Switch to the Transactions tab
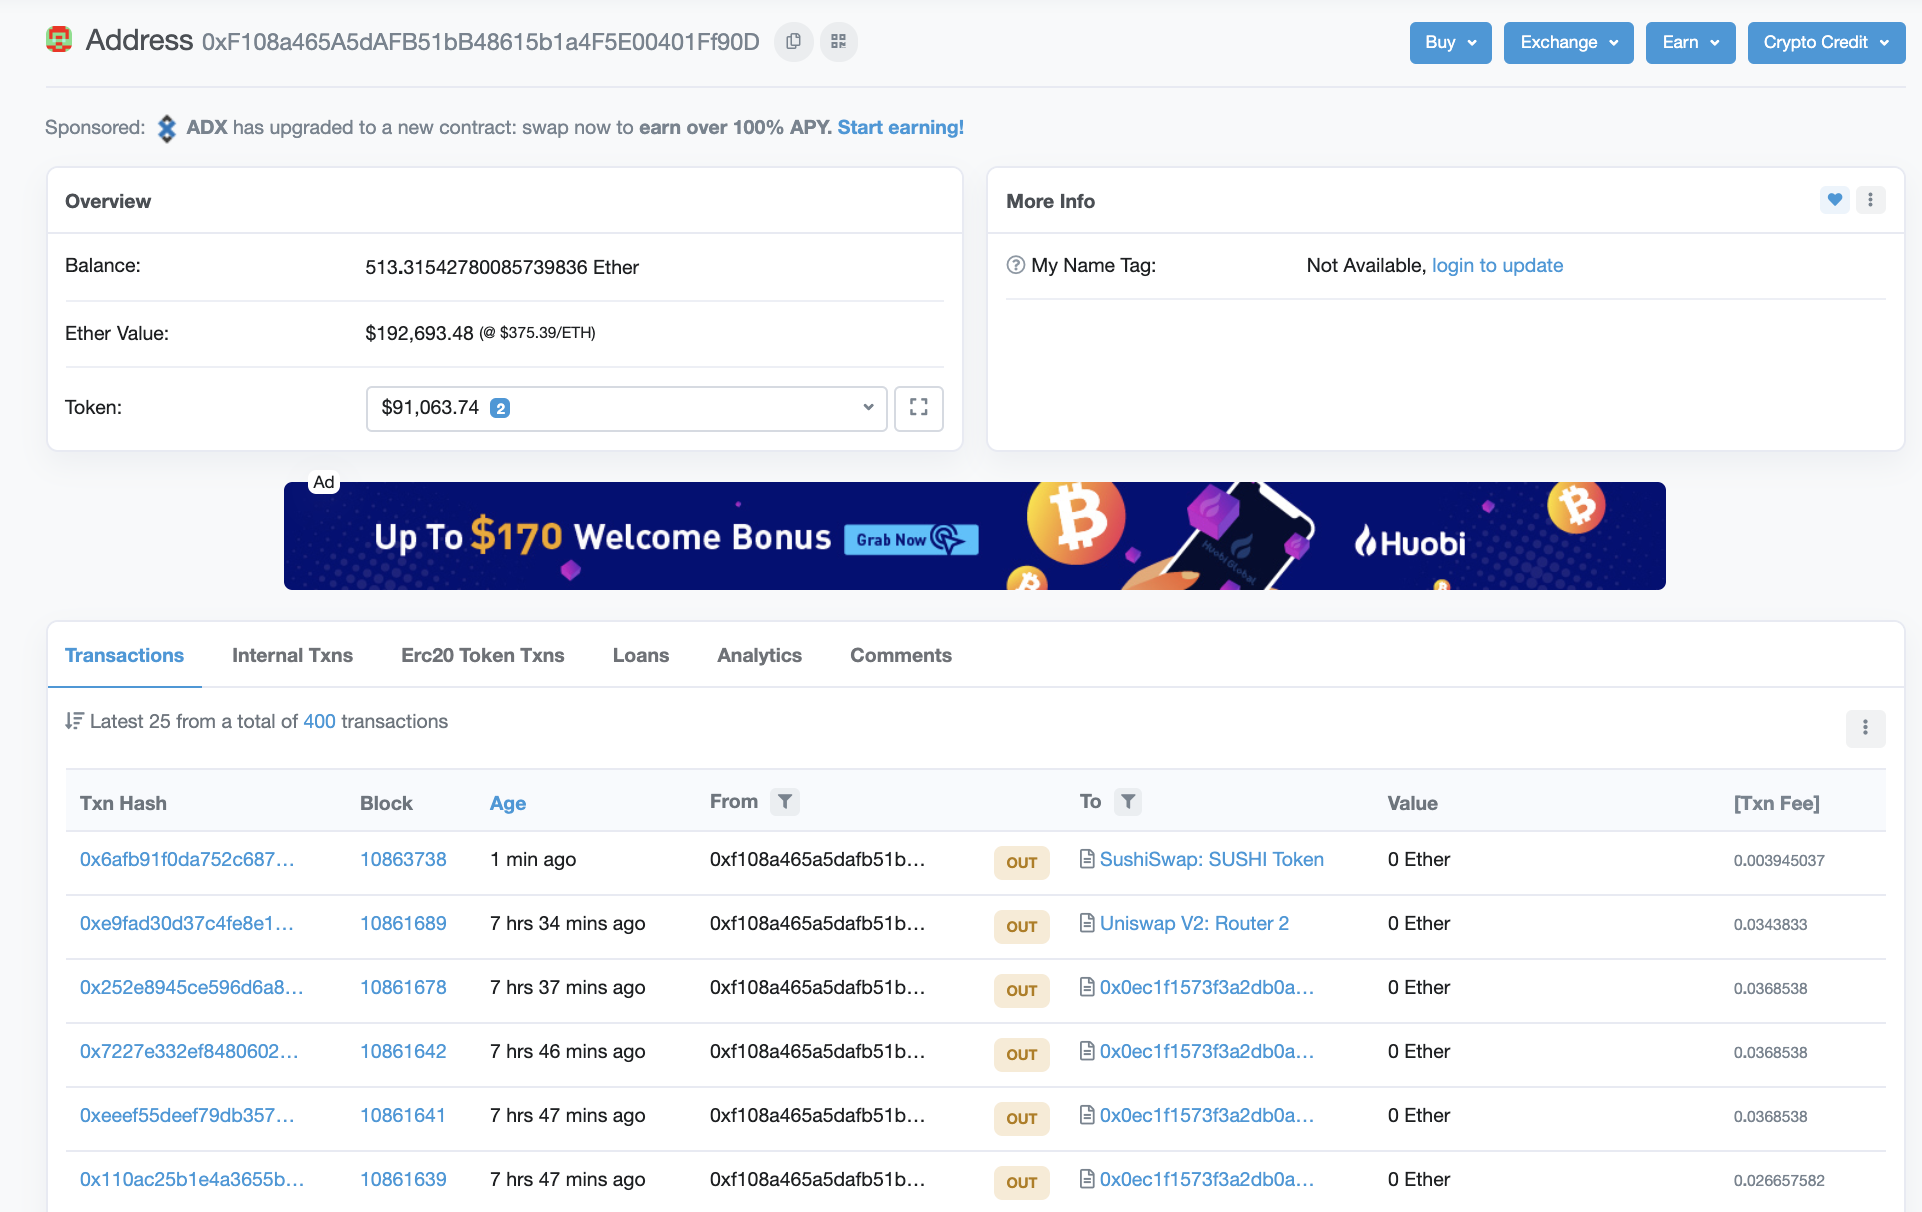The height and width of the screenshot is (1212, 1922). pos(124,655)
